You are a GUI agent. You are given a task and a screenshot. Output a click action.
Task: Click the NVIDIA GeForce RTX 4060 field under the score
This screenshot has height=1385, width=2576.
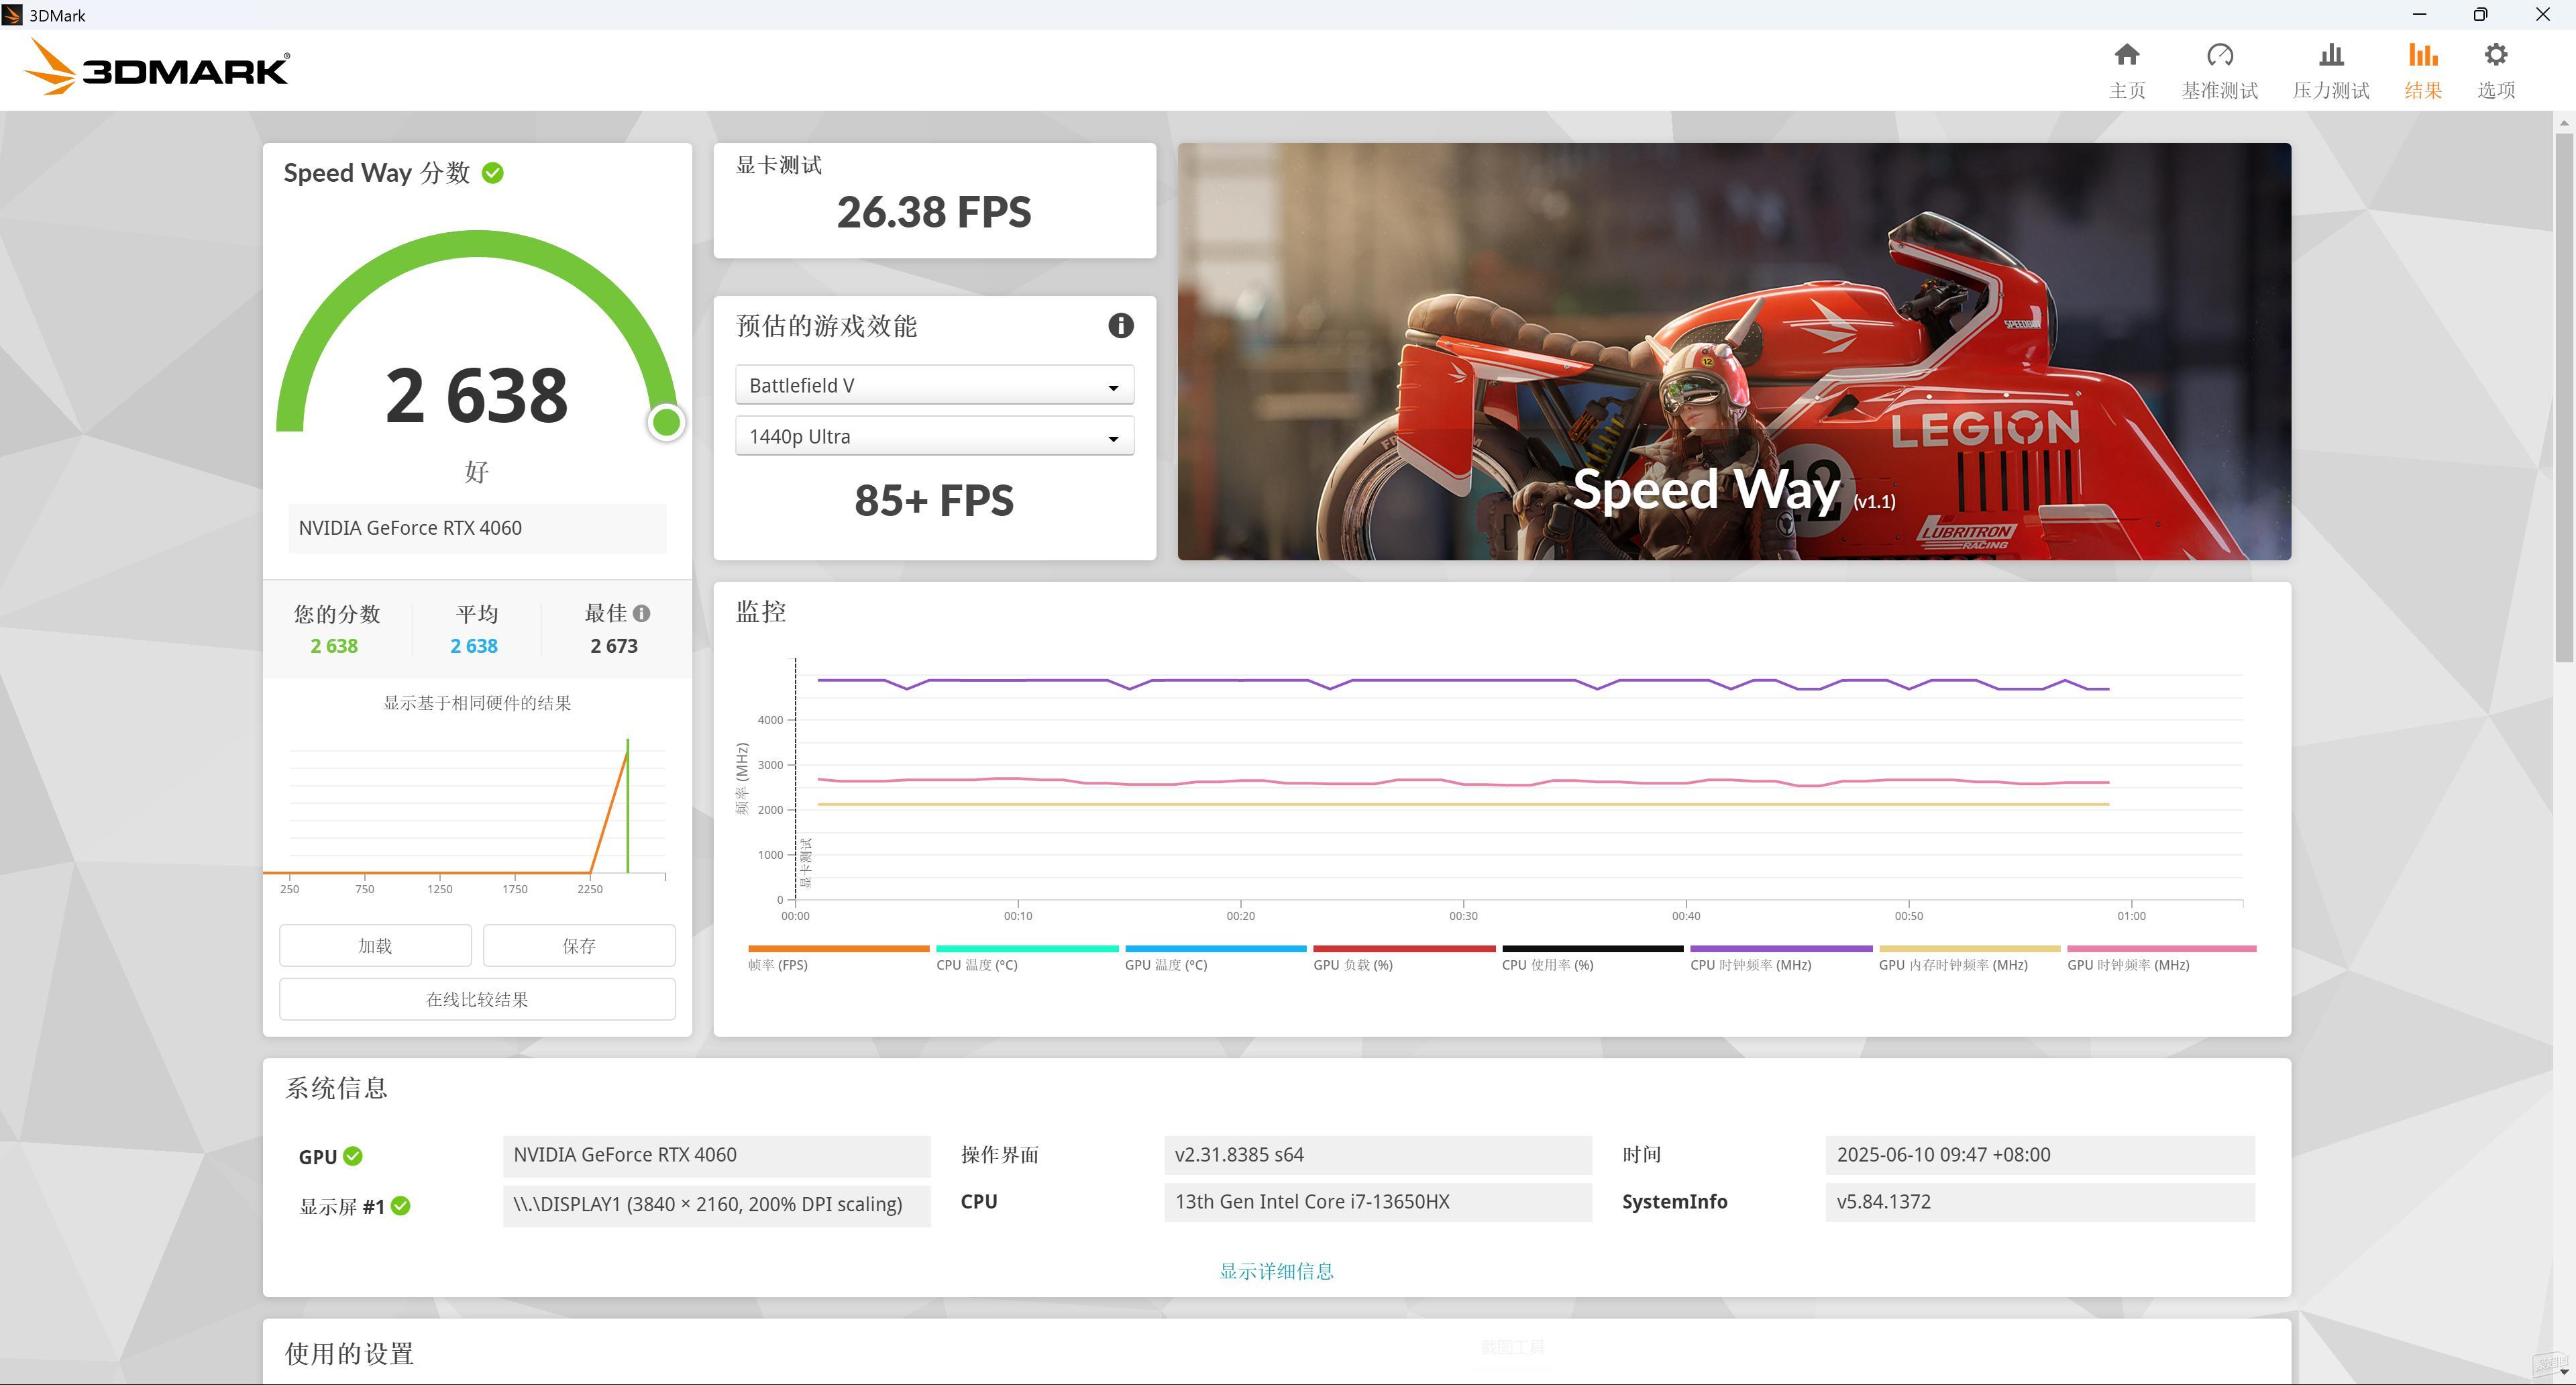coord(477,528)
